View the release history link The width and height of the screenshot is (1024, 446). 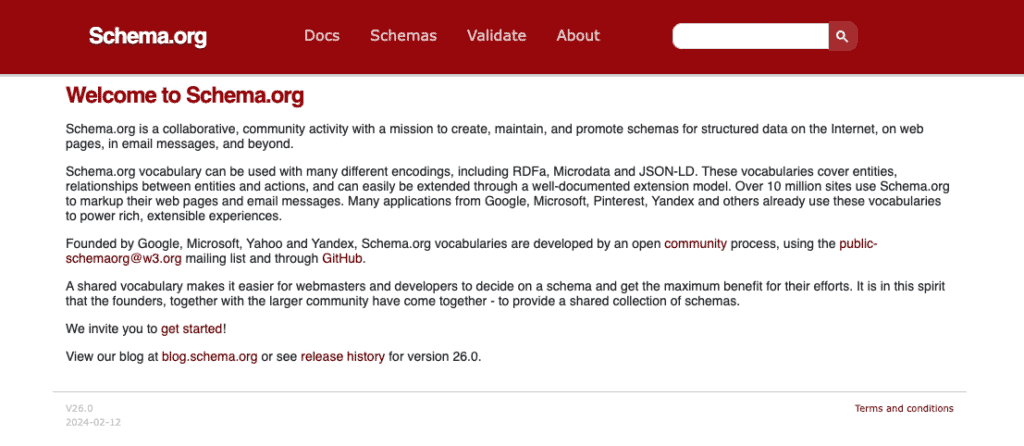342,357
